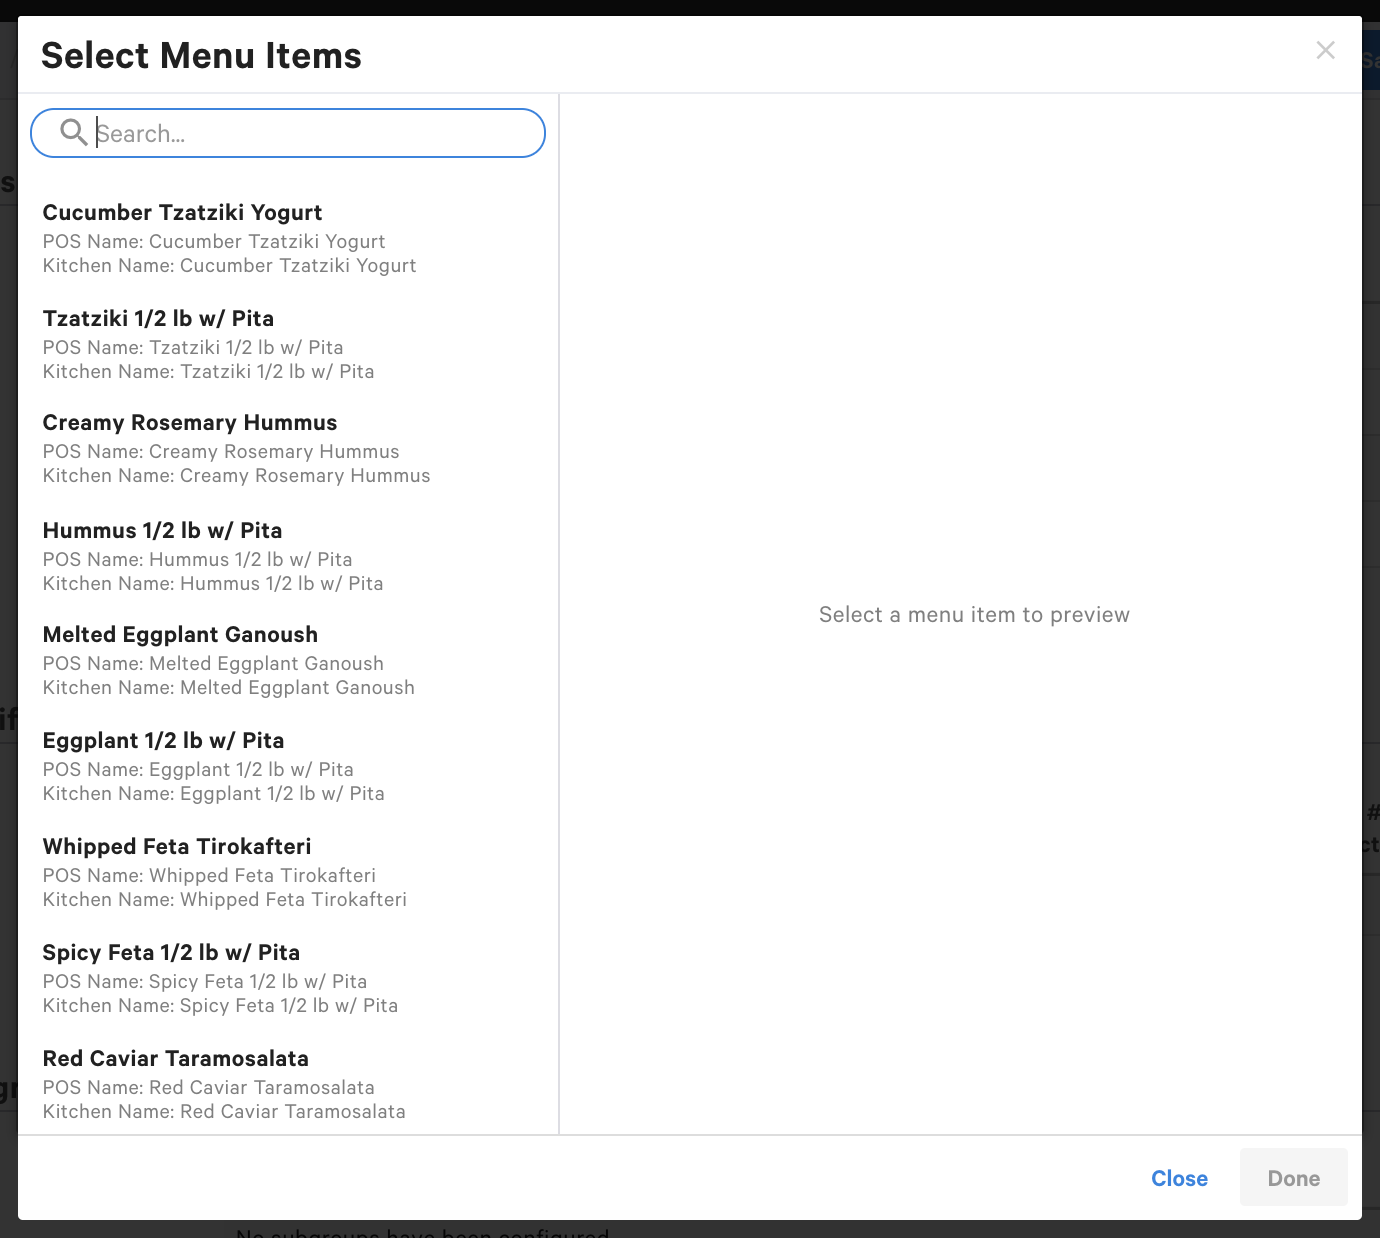This screenshot has height=1238, width=1380.
Task: Click Kitchen Name line for Creamy Rosemary Hummus
Action: (x=236, y=476)
